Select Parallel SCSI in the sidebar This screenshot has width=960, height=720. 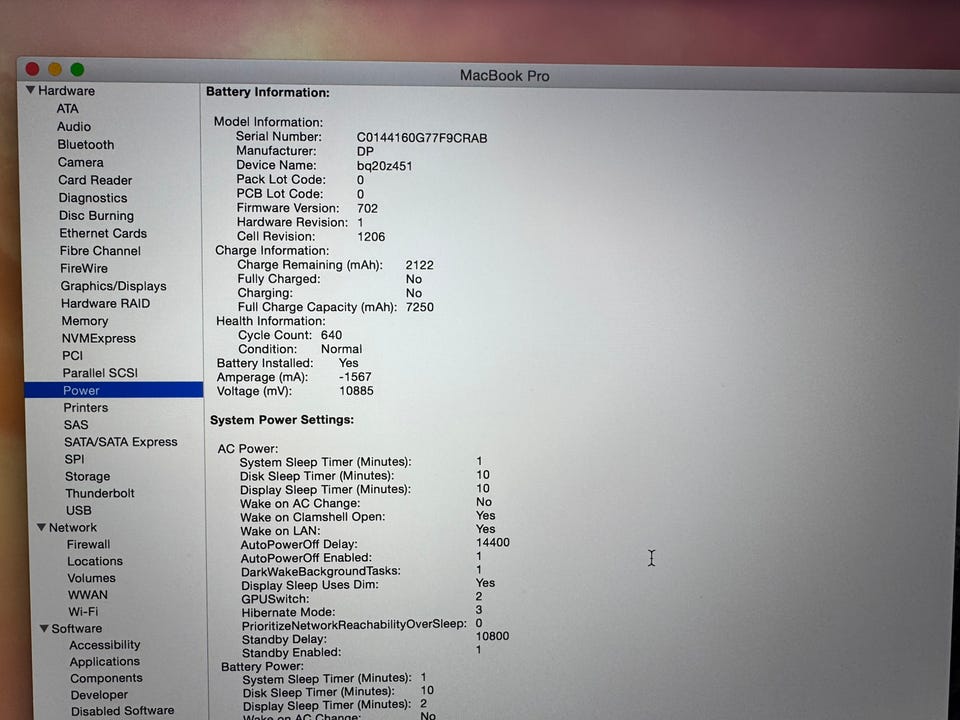pos(100,373)
